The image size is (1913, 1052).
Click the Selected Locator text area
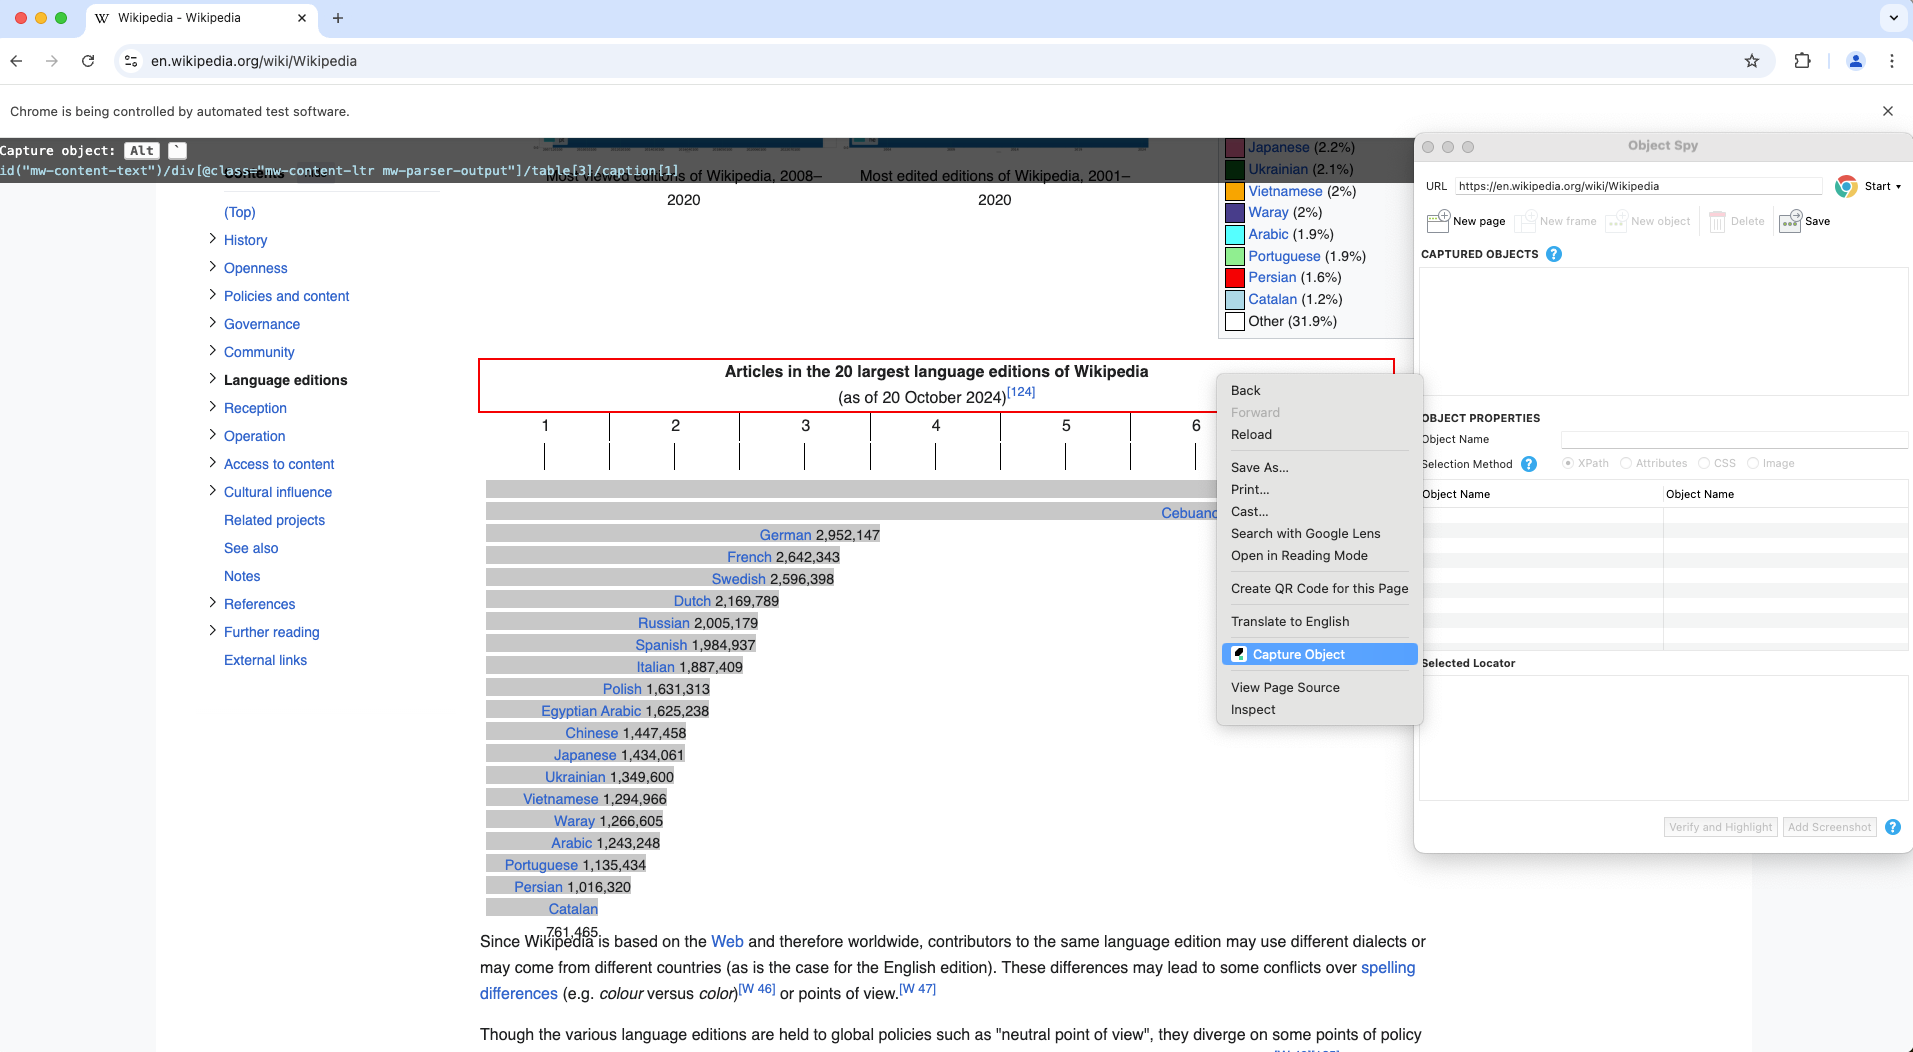click(1663, 738)
